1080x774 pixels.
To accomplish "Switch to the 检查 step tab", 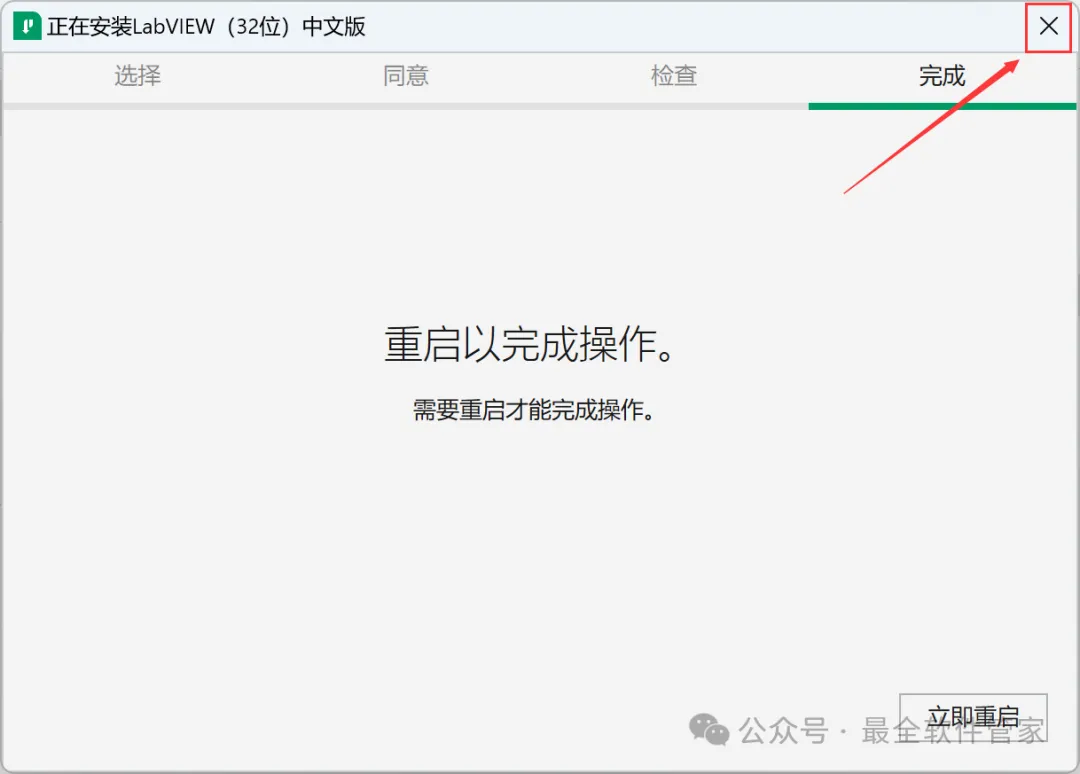I will (674, 76).
